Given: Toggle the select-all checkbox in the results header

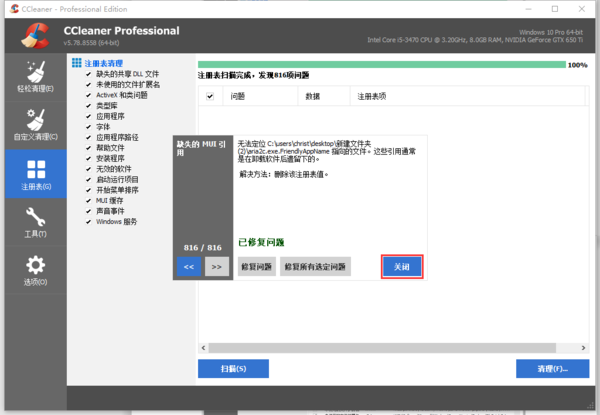Looking at the screenshot, I should tap(210, 97).
